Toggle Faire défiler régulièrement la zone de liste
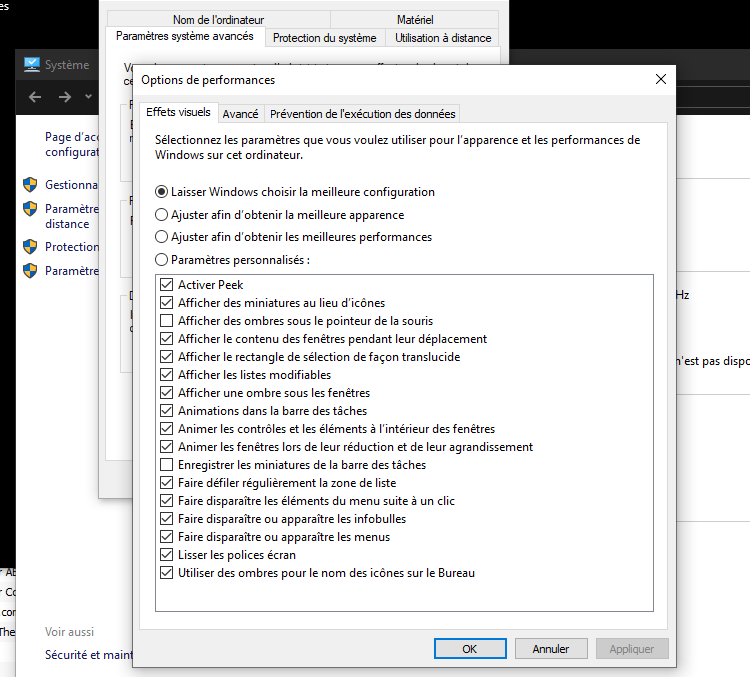 point(166,483)
